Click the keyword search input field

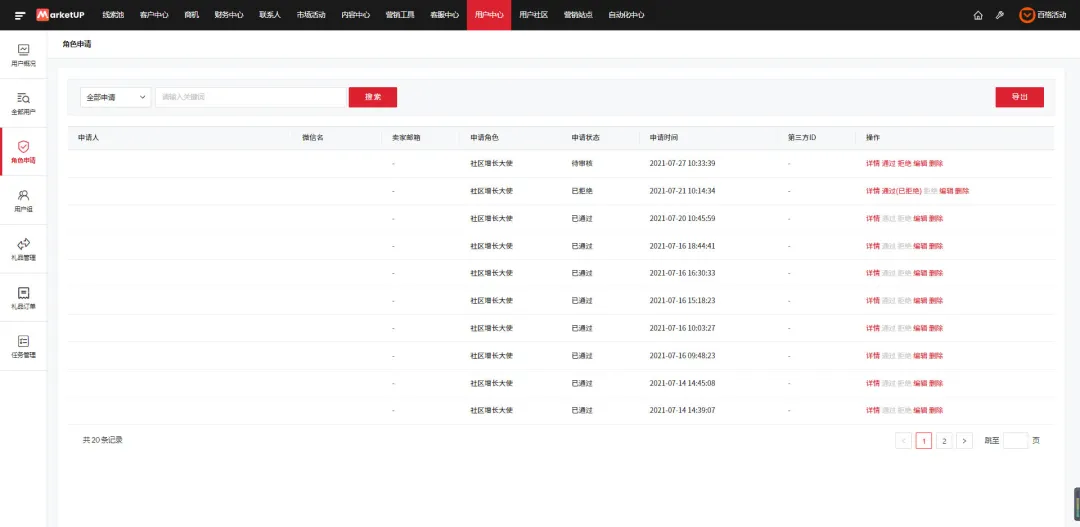pyautogui.click(x=251, y=97)
